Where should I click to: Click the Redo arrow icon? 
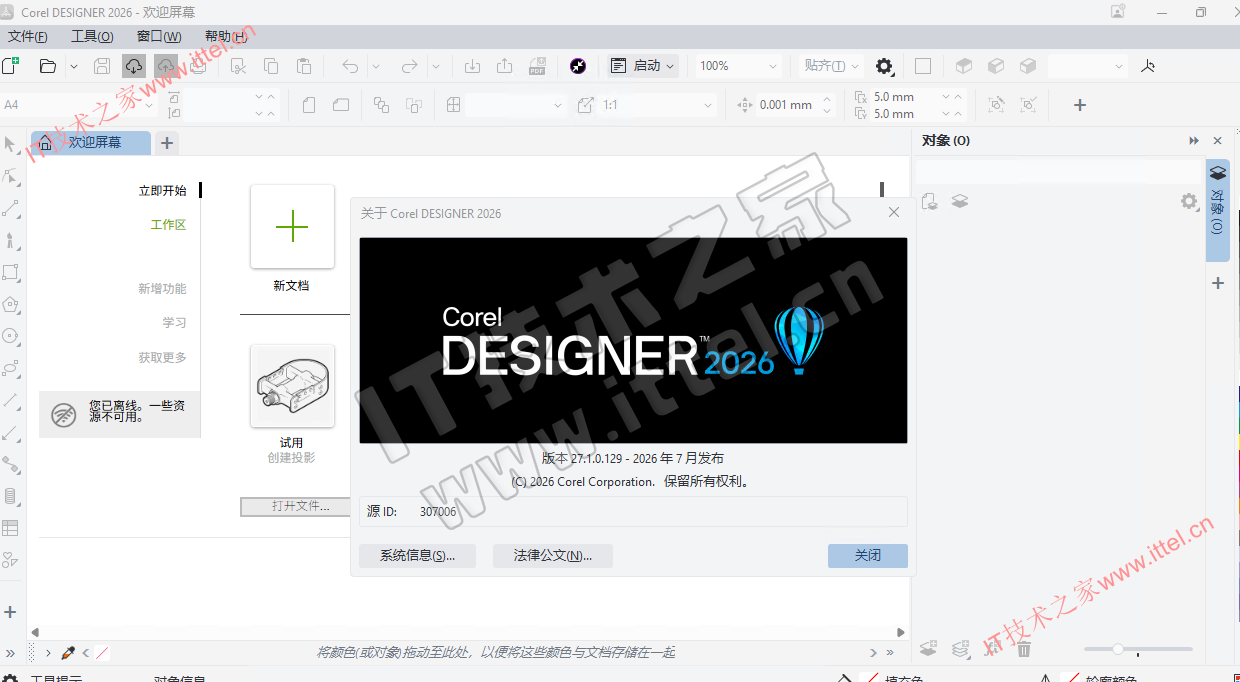coord(409,66)
